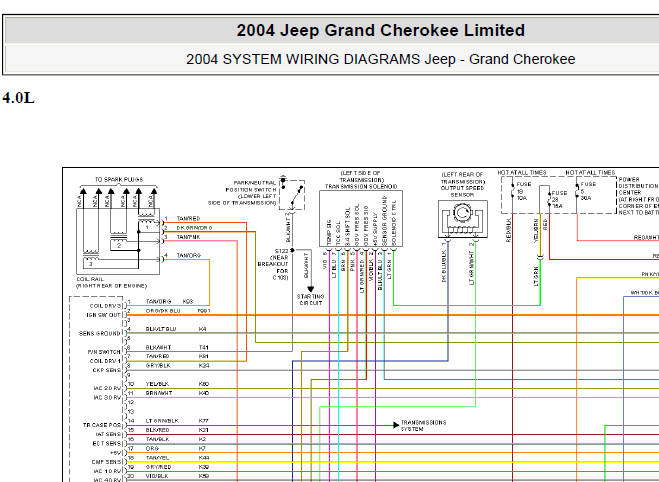Viewport: 659px width, 482px height.
Task: Click the "PARK/NEUTRAL POSITION SWITCH" label
Action: point(251,186)
